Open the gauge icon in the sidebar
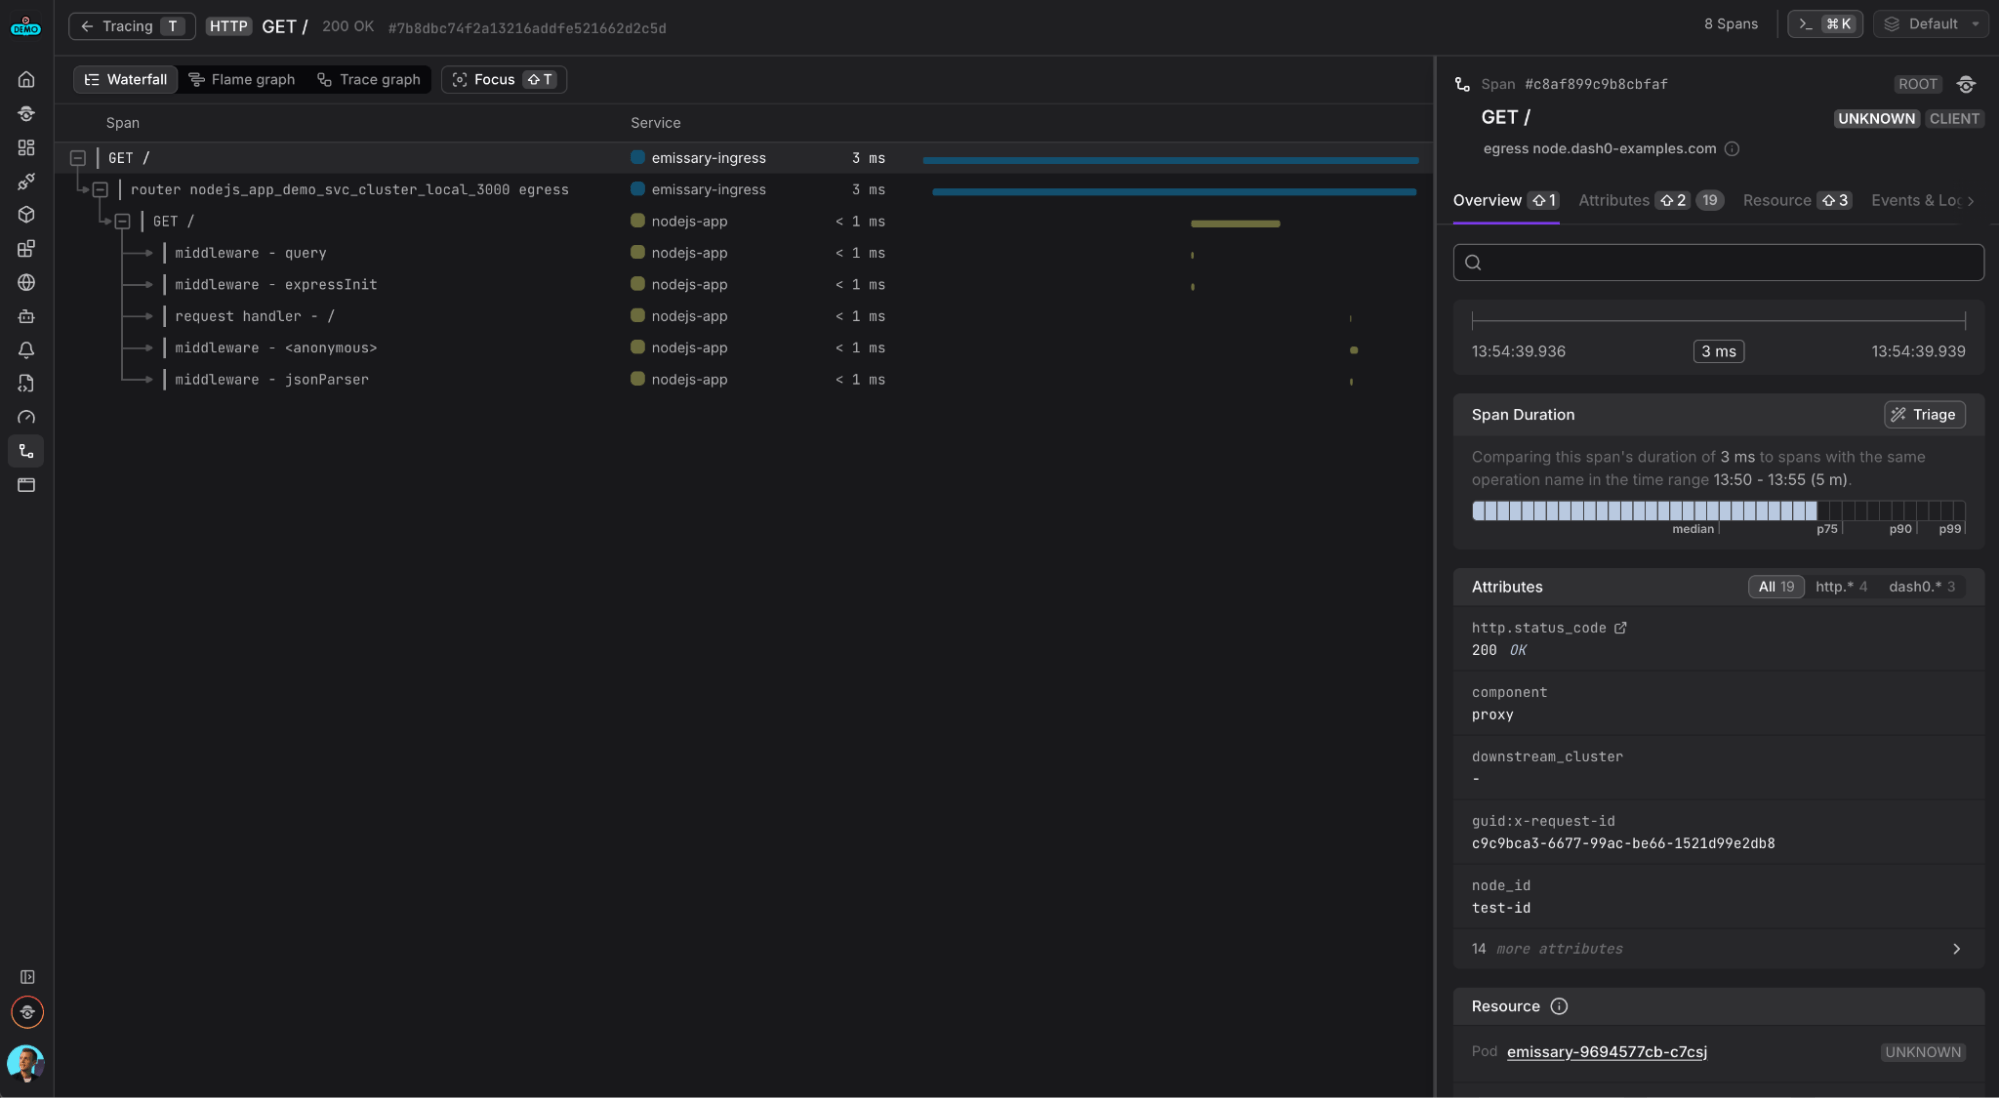Image resolution: width=1999 pixels, height=1099 pixels. coord(27,418)
